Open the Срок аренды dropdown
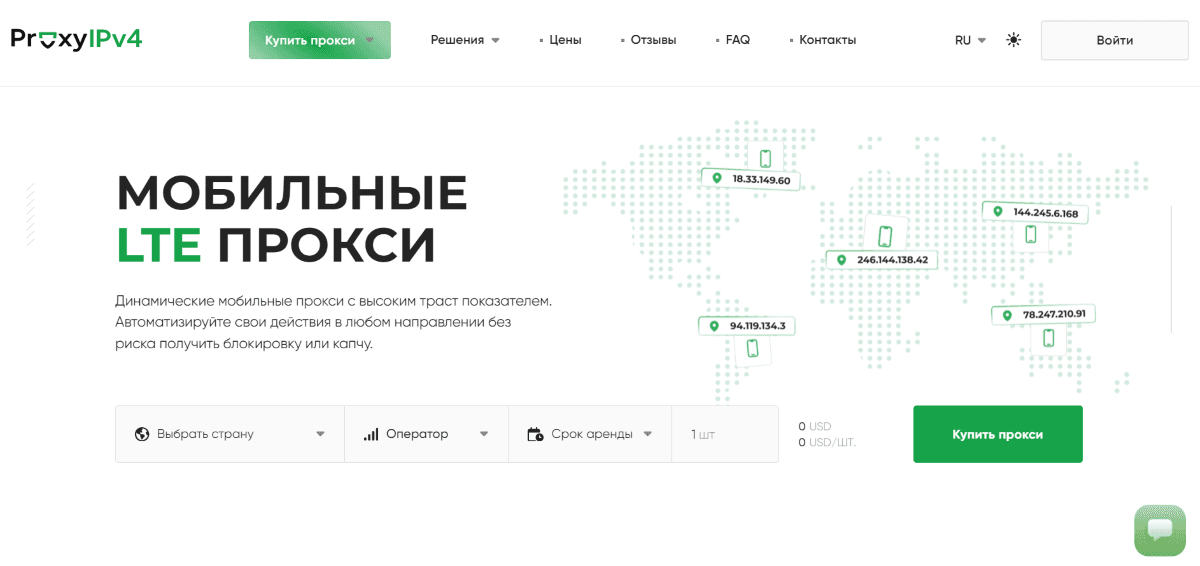 pyautogui.click(x=590, y=434)
